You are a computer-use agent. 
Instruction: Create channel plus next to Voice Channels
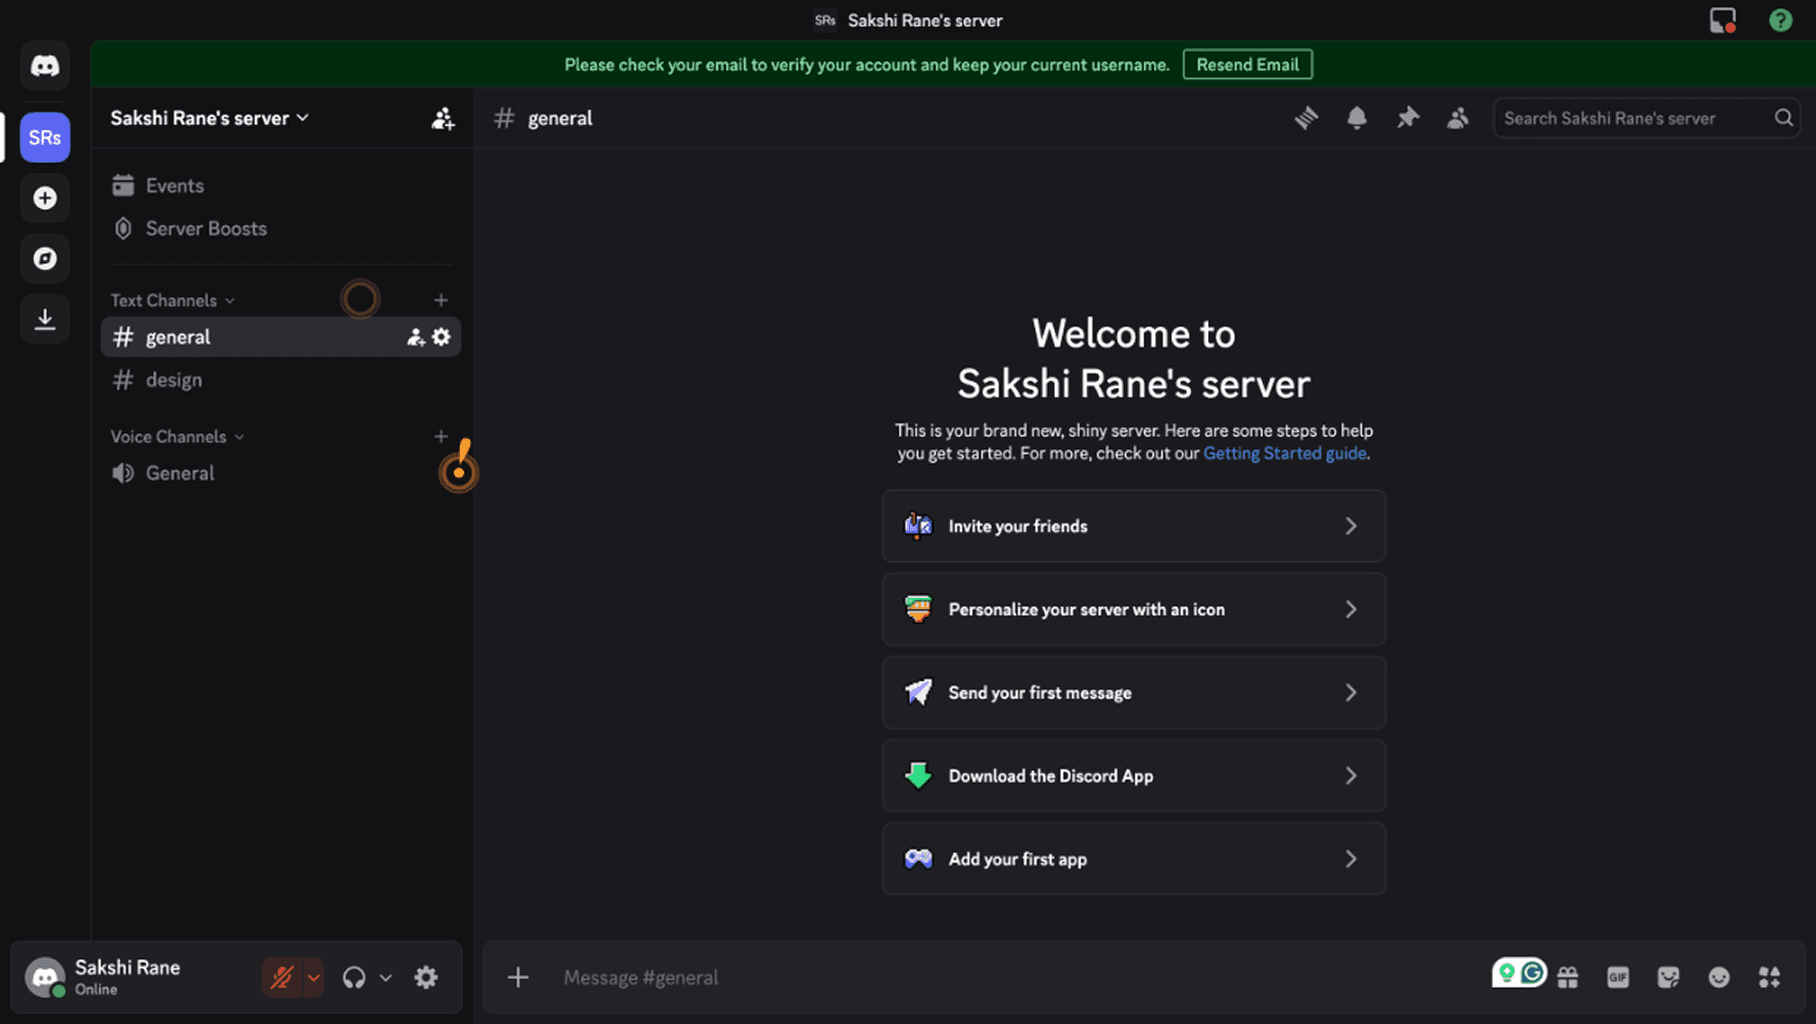click(441, 436)
